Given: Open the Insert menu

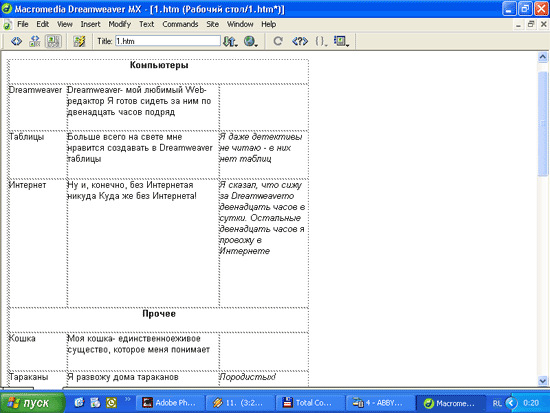Looking at the screenshot, I should pyautogui.click(x=90, y=24).
